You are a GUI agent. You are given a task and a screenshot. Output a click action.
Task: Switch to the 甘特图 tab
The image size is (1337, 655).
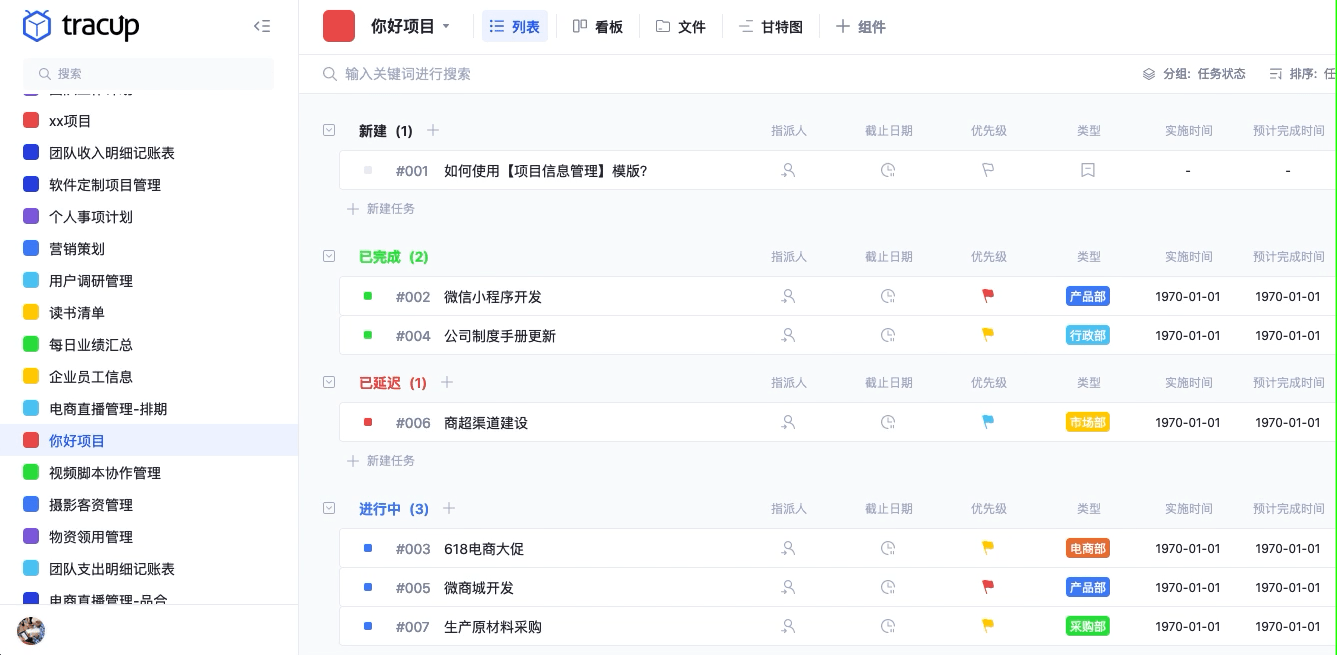770,26
